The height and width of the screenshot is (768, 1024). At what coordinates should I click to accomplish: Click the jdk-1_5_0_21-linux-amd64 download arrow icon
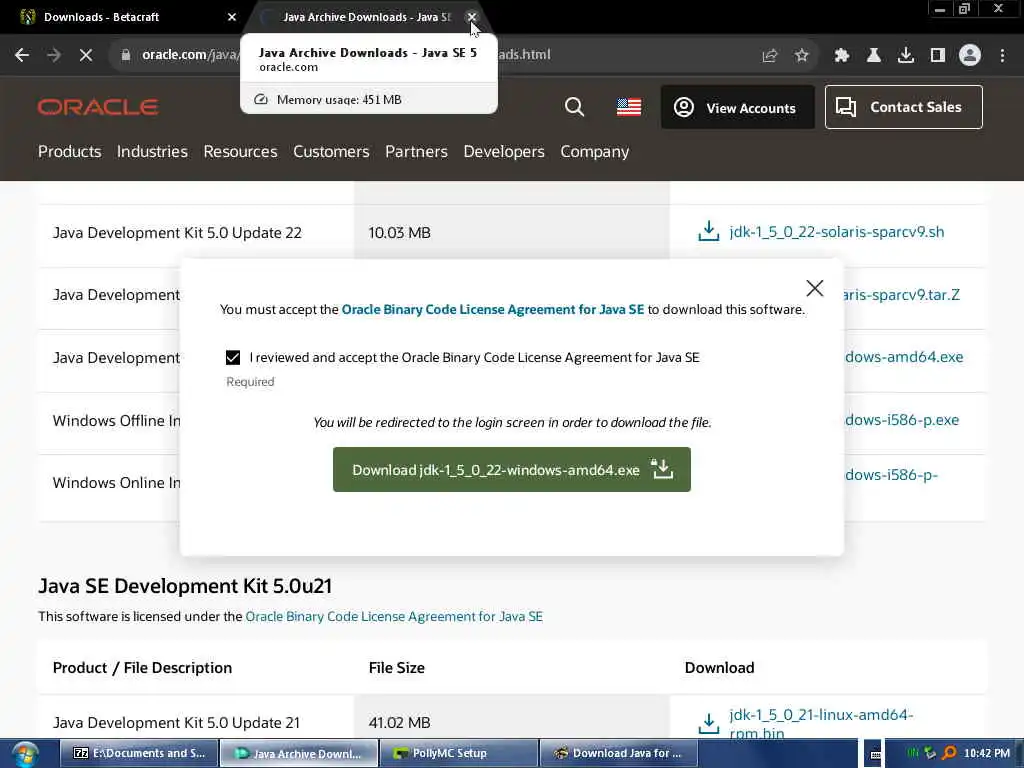pos(709,723)
